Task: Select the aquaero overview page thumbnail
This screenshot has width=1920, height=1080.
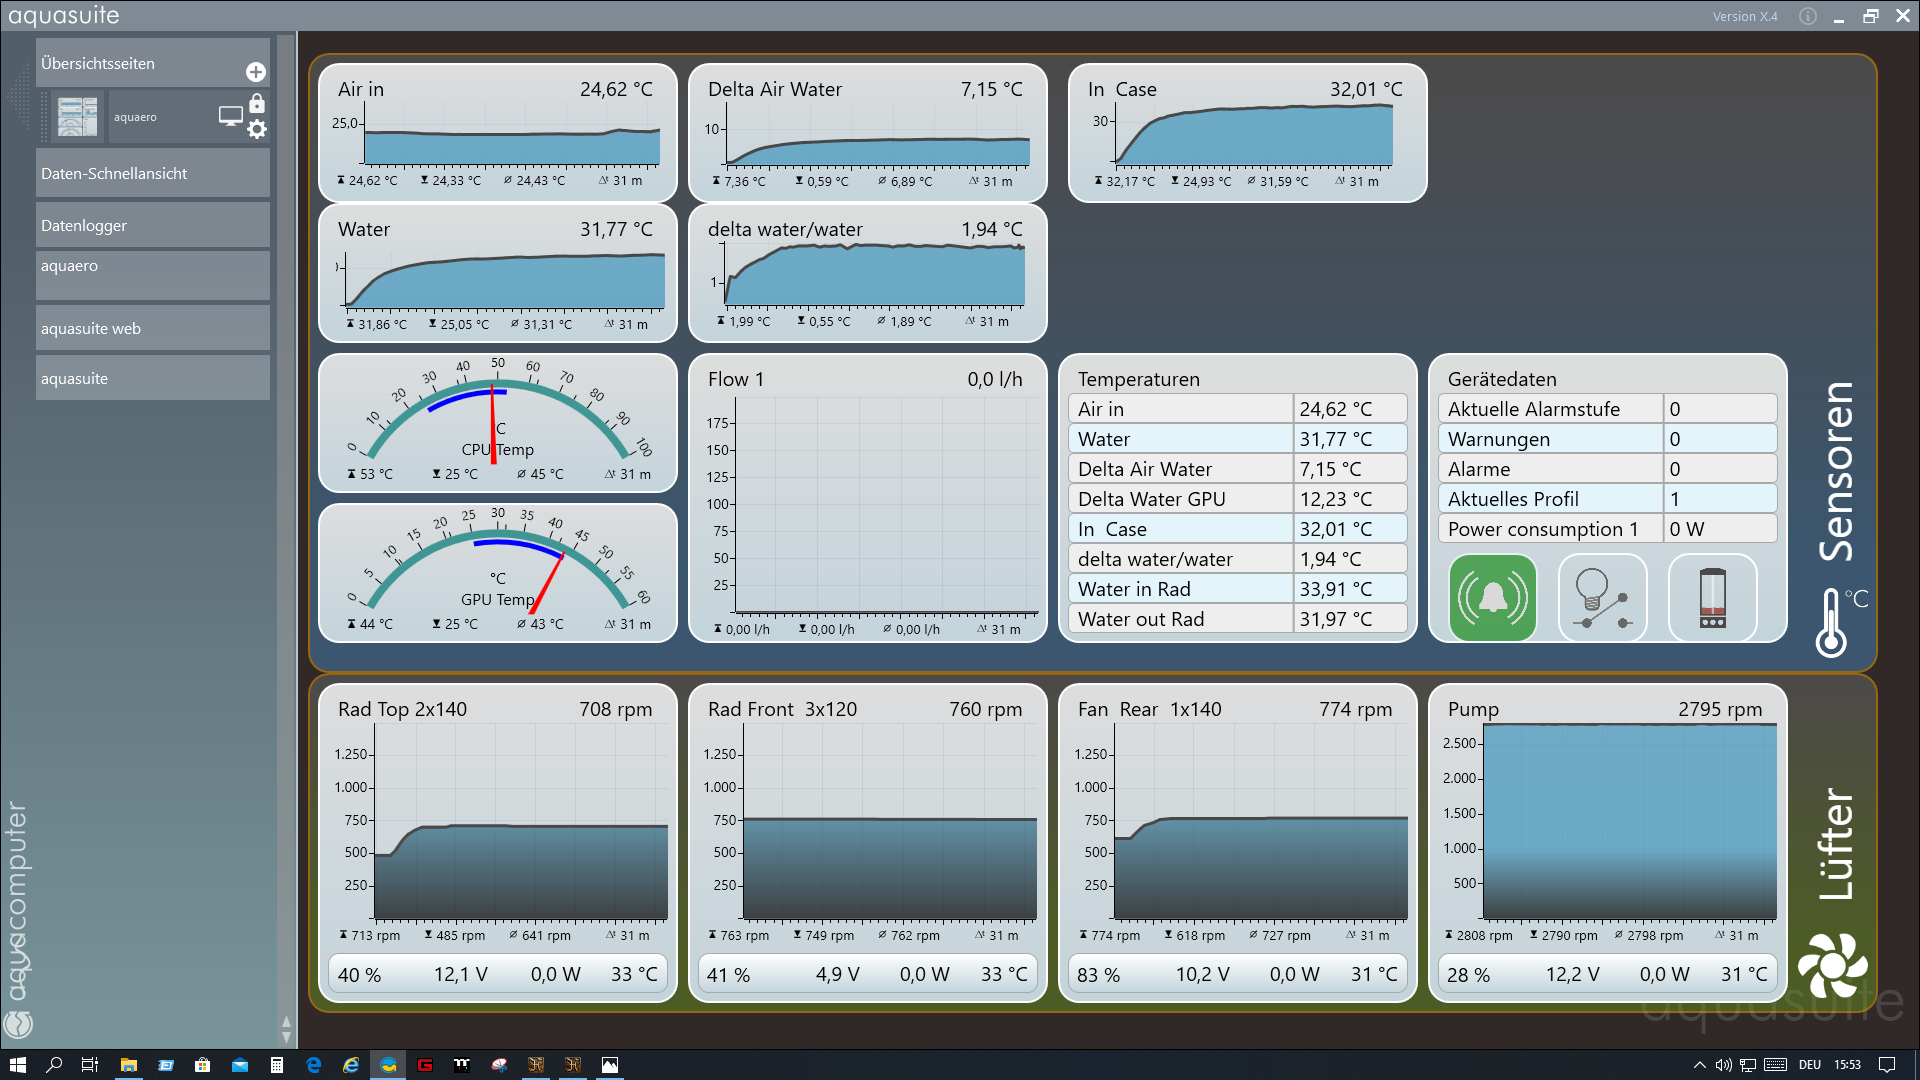Action: (x=78, y=117)
